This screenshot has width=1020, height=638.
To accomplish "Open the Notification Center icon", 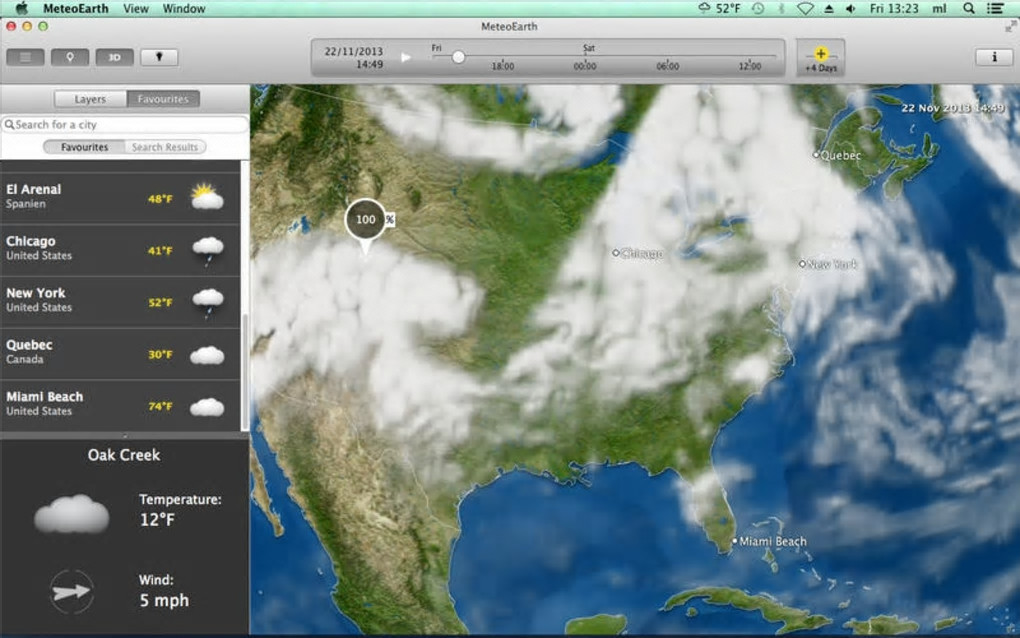I will click(995, 8).
